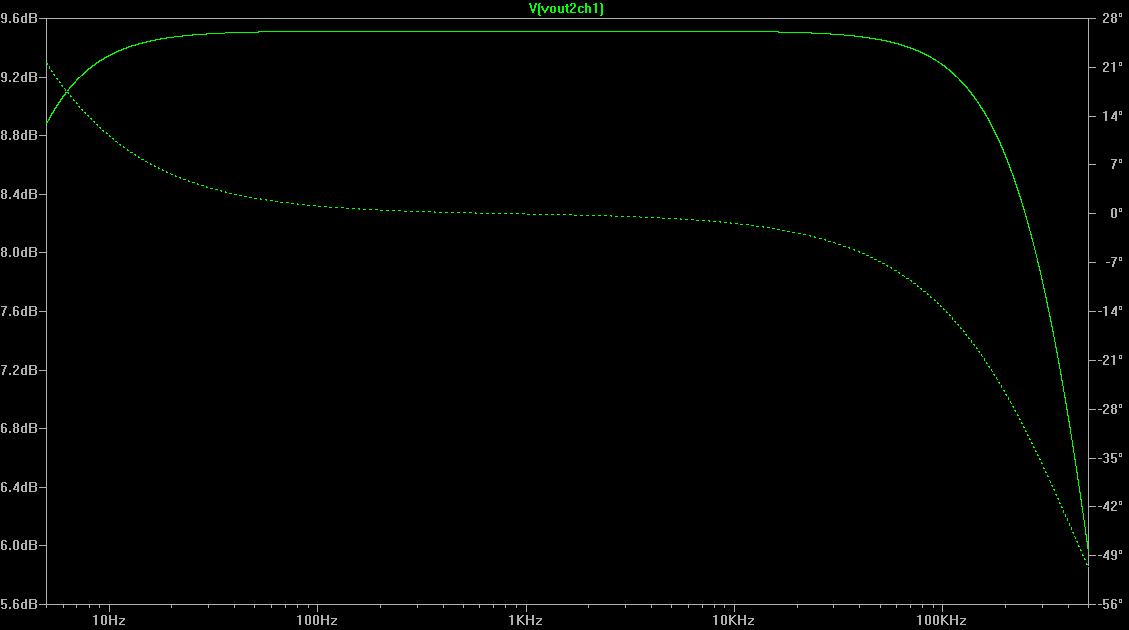The image size is (1129, 630).
Task: Click the 0° phase axis label
Action: [x=1116, y=213]
